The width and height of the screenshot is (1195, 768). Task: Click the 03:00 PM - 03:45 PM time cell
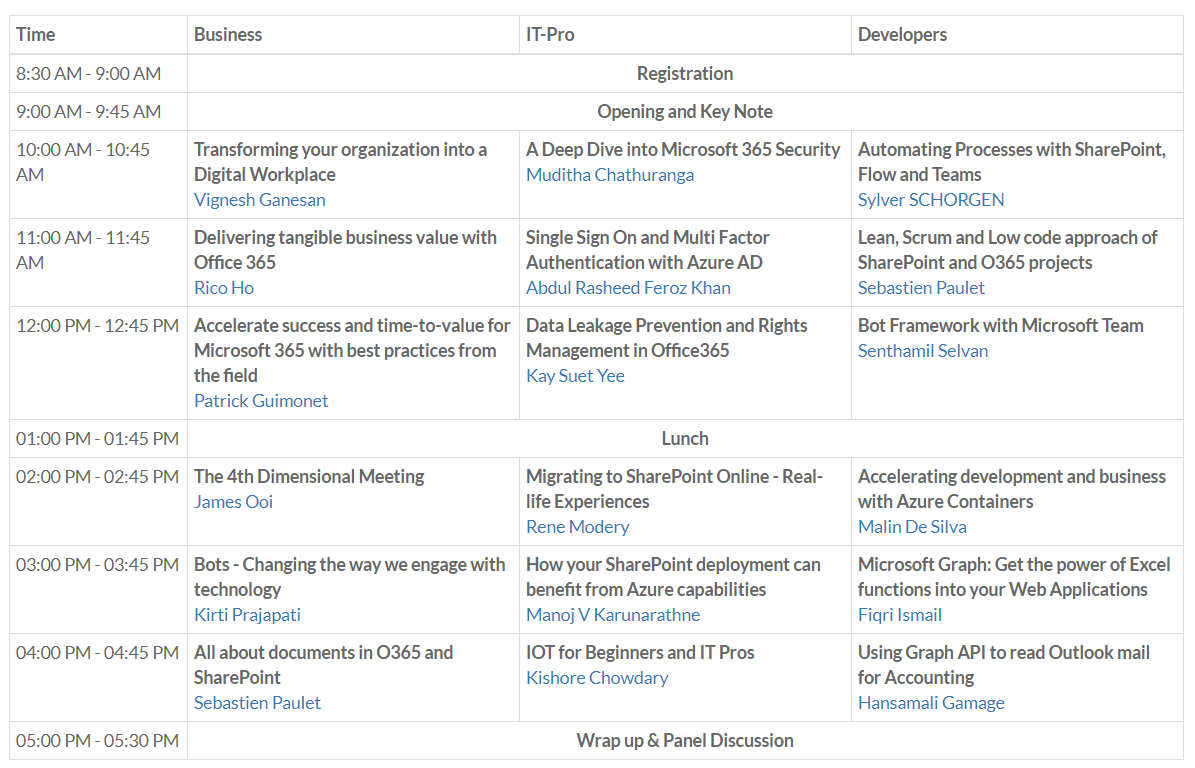pyautogui.click(x=98, y=590)
